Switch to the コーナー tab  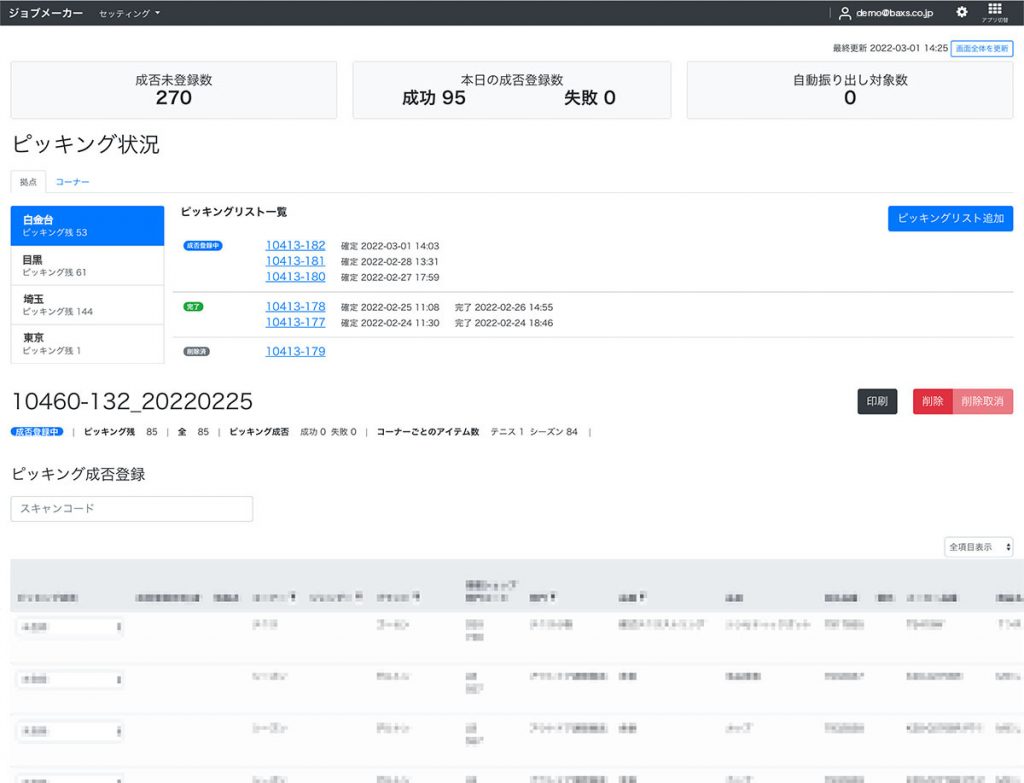coord(73,181)
